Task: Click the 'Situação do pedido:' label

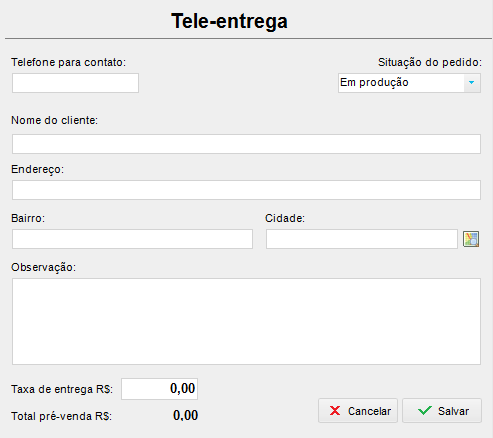Action: pos(430,62)
